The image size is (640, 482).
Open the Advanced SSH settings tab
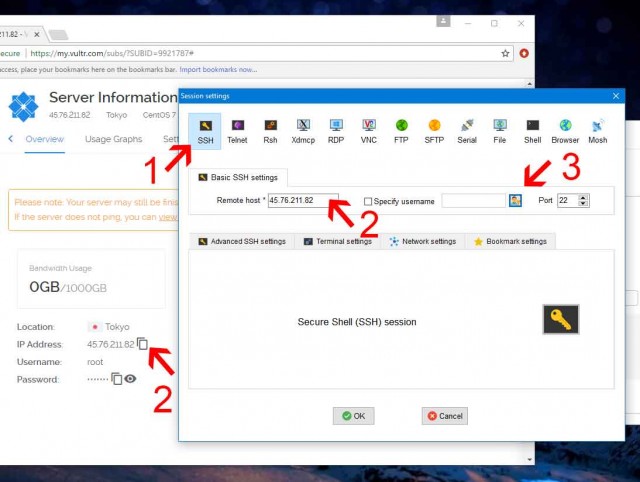[242, 241]
